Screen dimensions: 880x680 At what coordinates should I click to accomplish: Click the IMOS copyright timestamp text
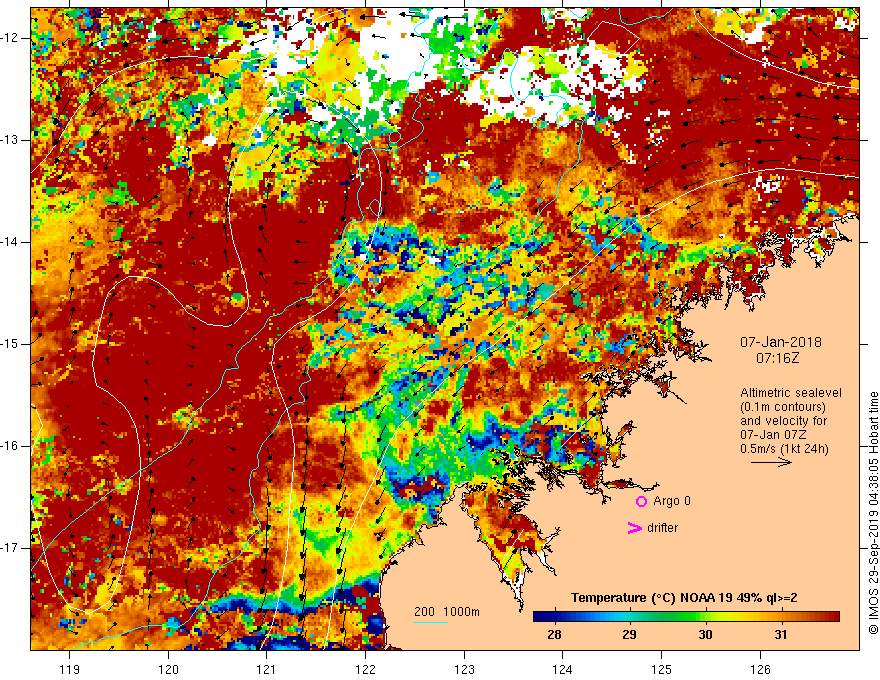pos(873,513)
